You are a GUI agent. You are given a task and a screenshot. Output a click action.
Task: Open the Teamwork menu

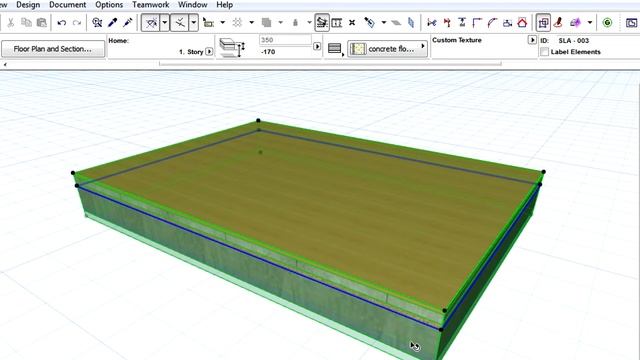click(x=151, y=5)
